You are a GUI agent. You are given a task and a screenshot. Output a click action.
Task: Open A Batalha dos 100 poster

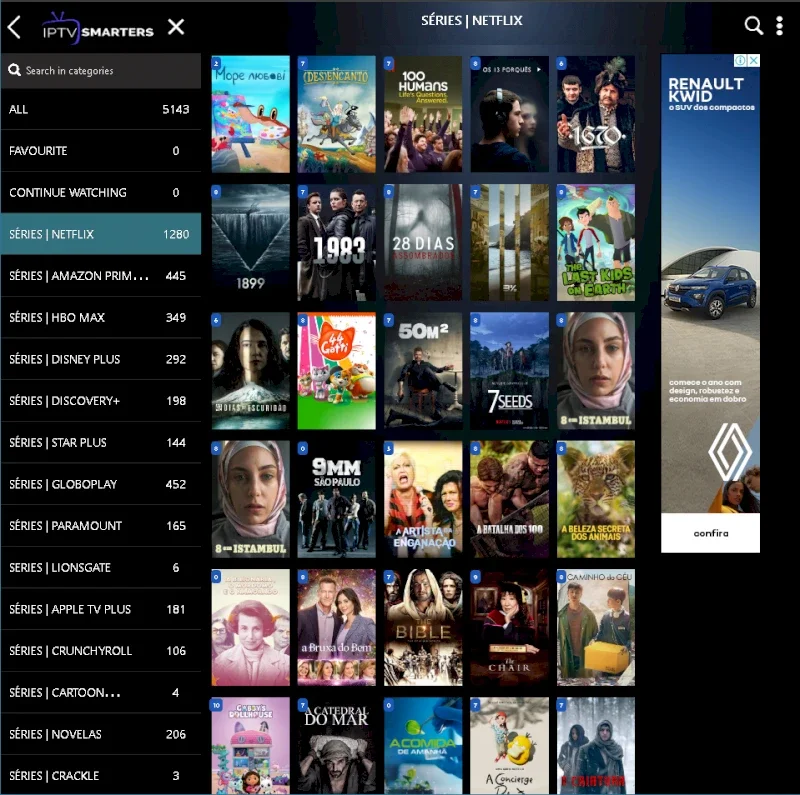pos(509,499)
